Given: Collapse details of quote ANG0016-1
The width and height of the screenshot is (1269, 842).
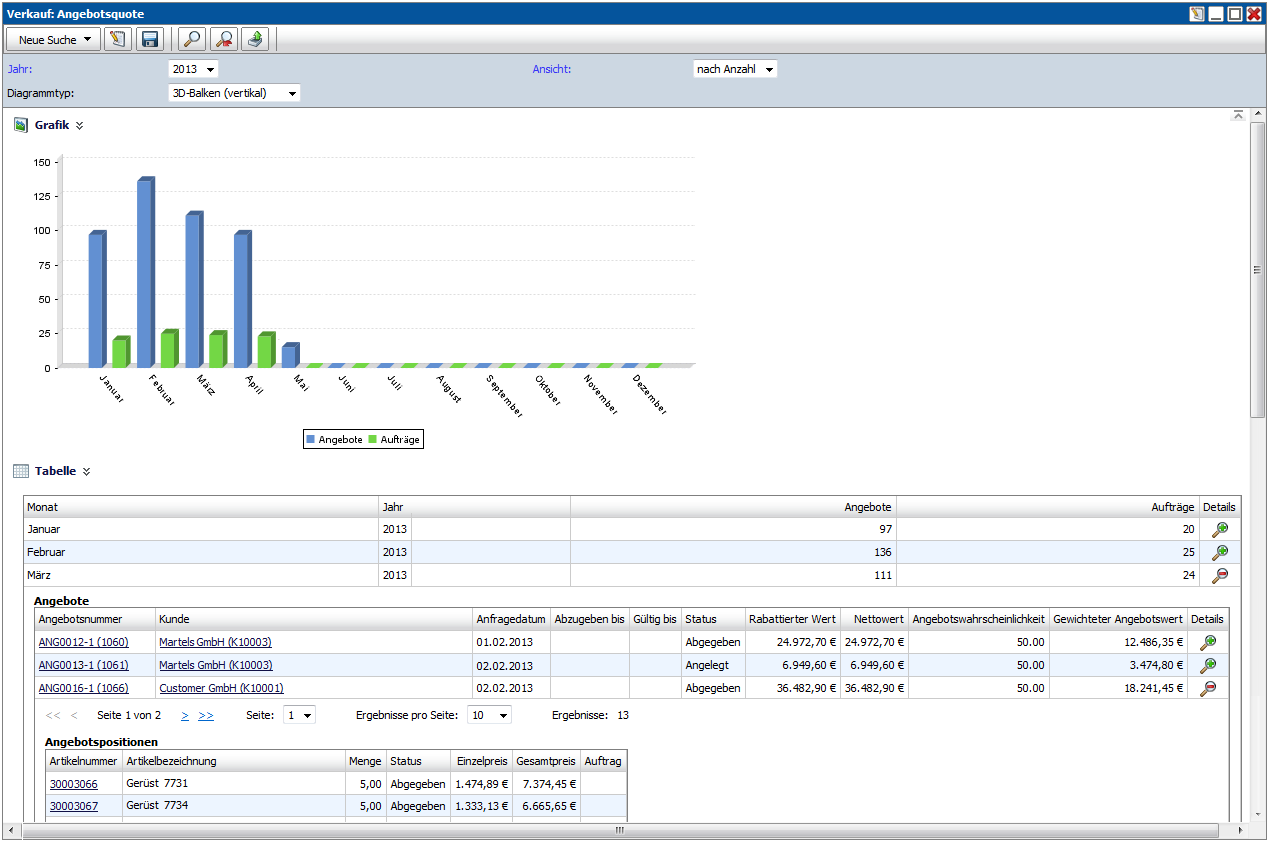Looking at the screenshot, I should [x=1208, y=689].
